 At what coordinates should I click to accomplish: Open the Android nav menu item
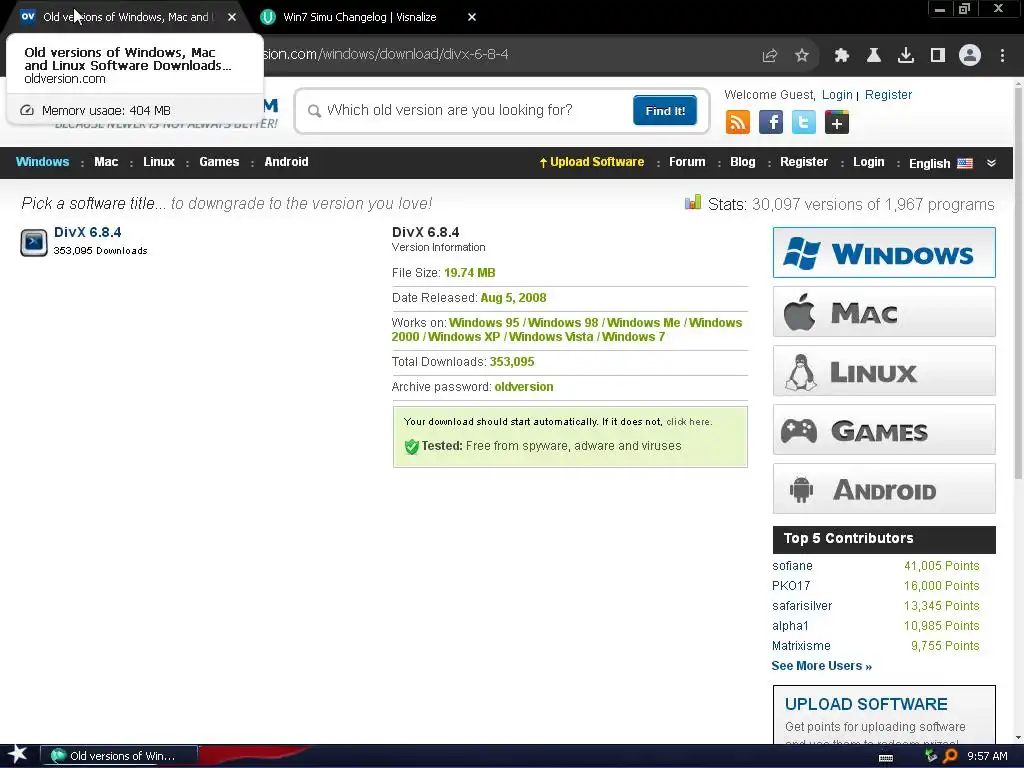click(286, 162)
